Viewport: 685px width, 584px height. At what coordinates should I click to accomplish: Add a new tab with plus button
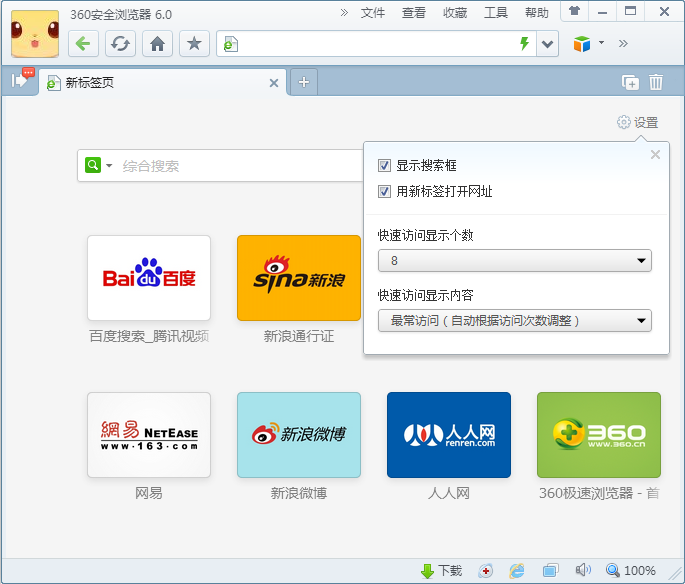pos(304,82)
